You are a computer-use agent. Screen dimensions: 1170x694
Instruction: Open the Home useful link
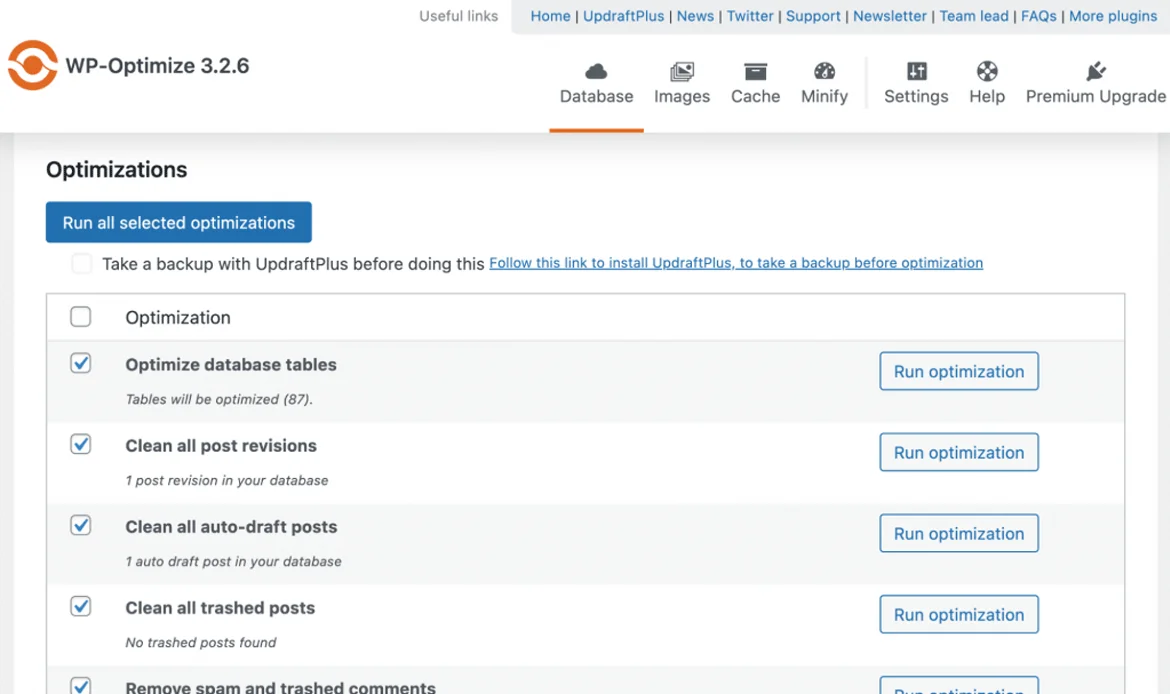pos(551,16)
